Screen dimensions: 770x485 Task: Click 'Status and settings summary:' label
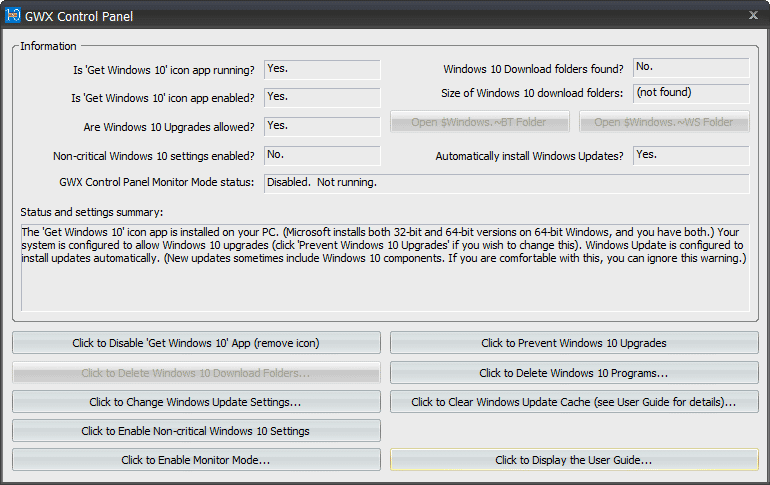click(92, 212)
